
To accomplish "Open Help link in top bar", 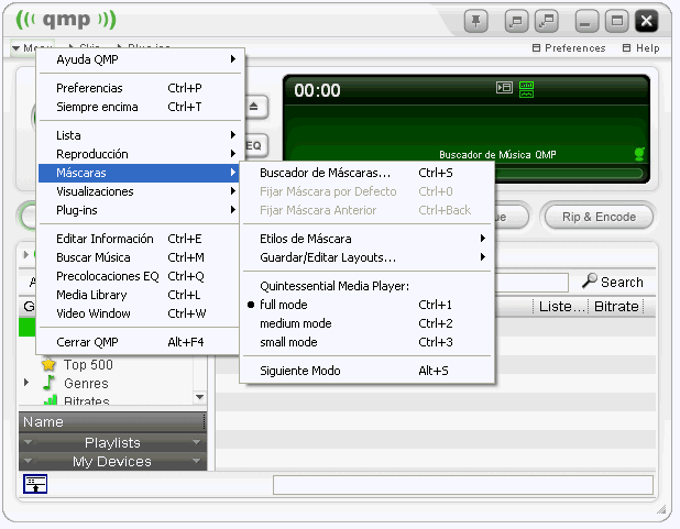I will click(x=641, y=48).
